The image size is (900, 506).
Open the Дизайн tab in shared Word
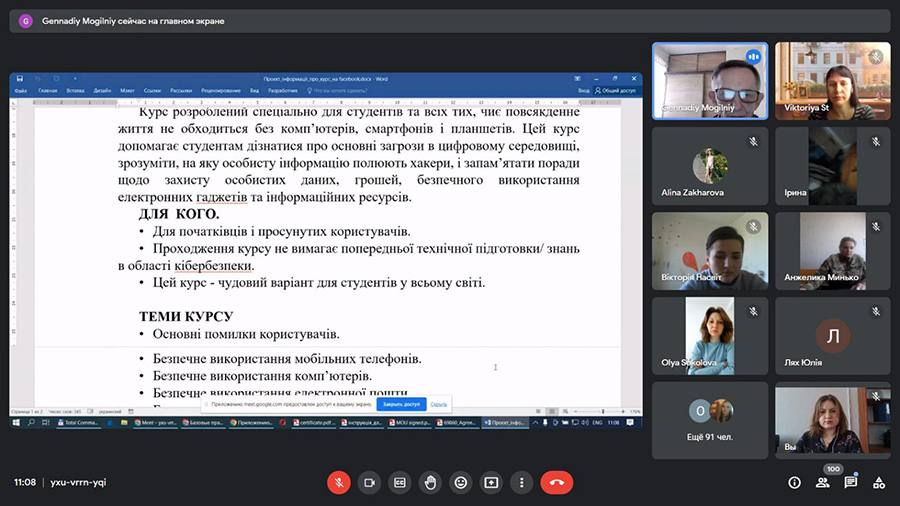coord(102,91)
